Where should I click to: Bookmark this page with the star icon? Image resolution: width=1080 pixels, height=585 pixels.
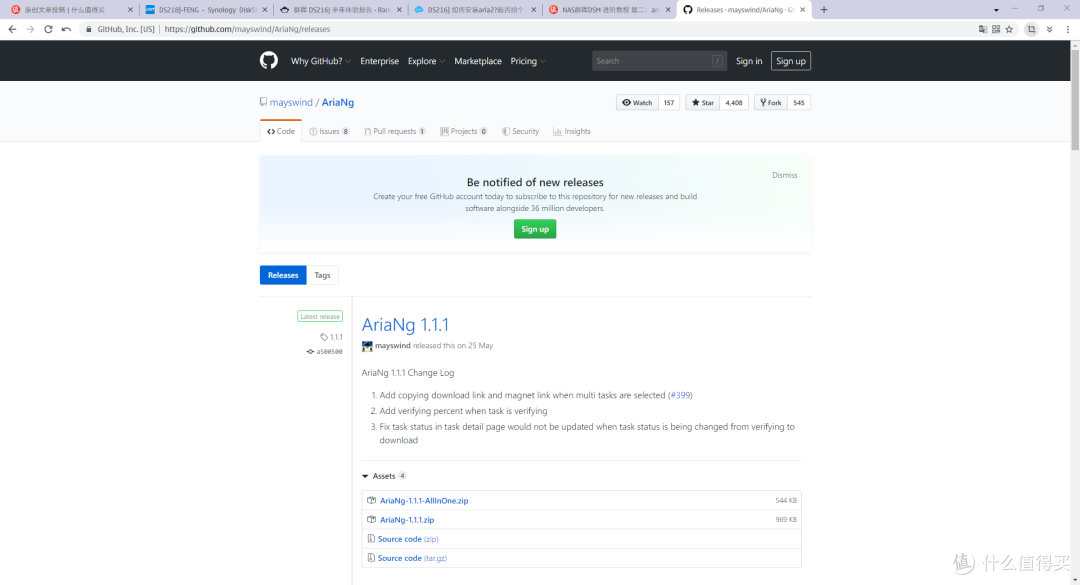point(1009,29)
